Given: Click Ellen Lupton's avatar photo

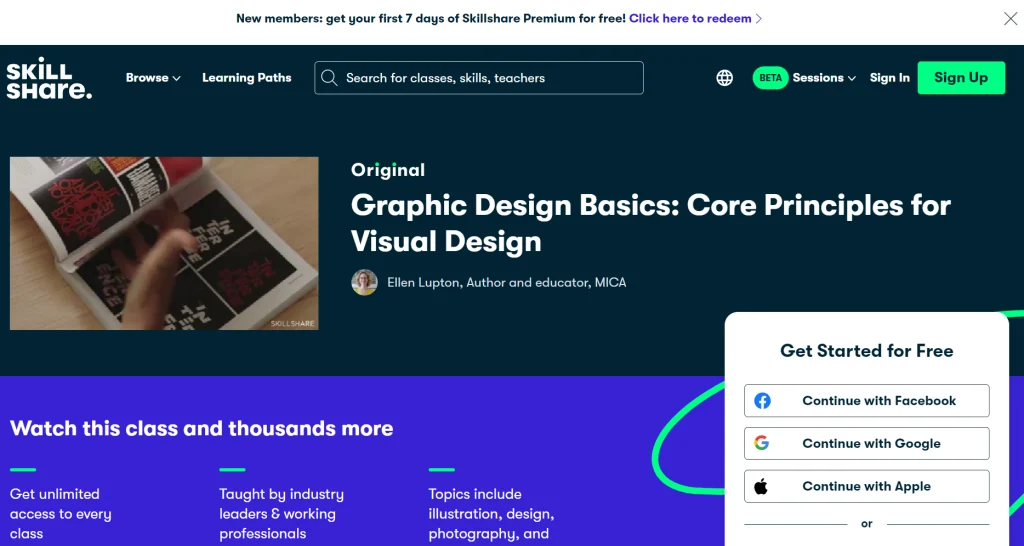Looking at the screenshot, I should tap(364, 282).
